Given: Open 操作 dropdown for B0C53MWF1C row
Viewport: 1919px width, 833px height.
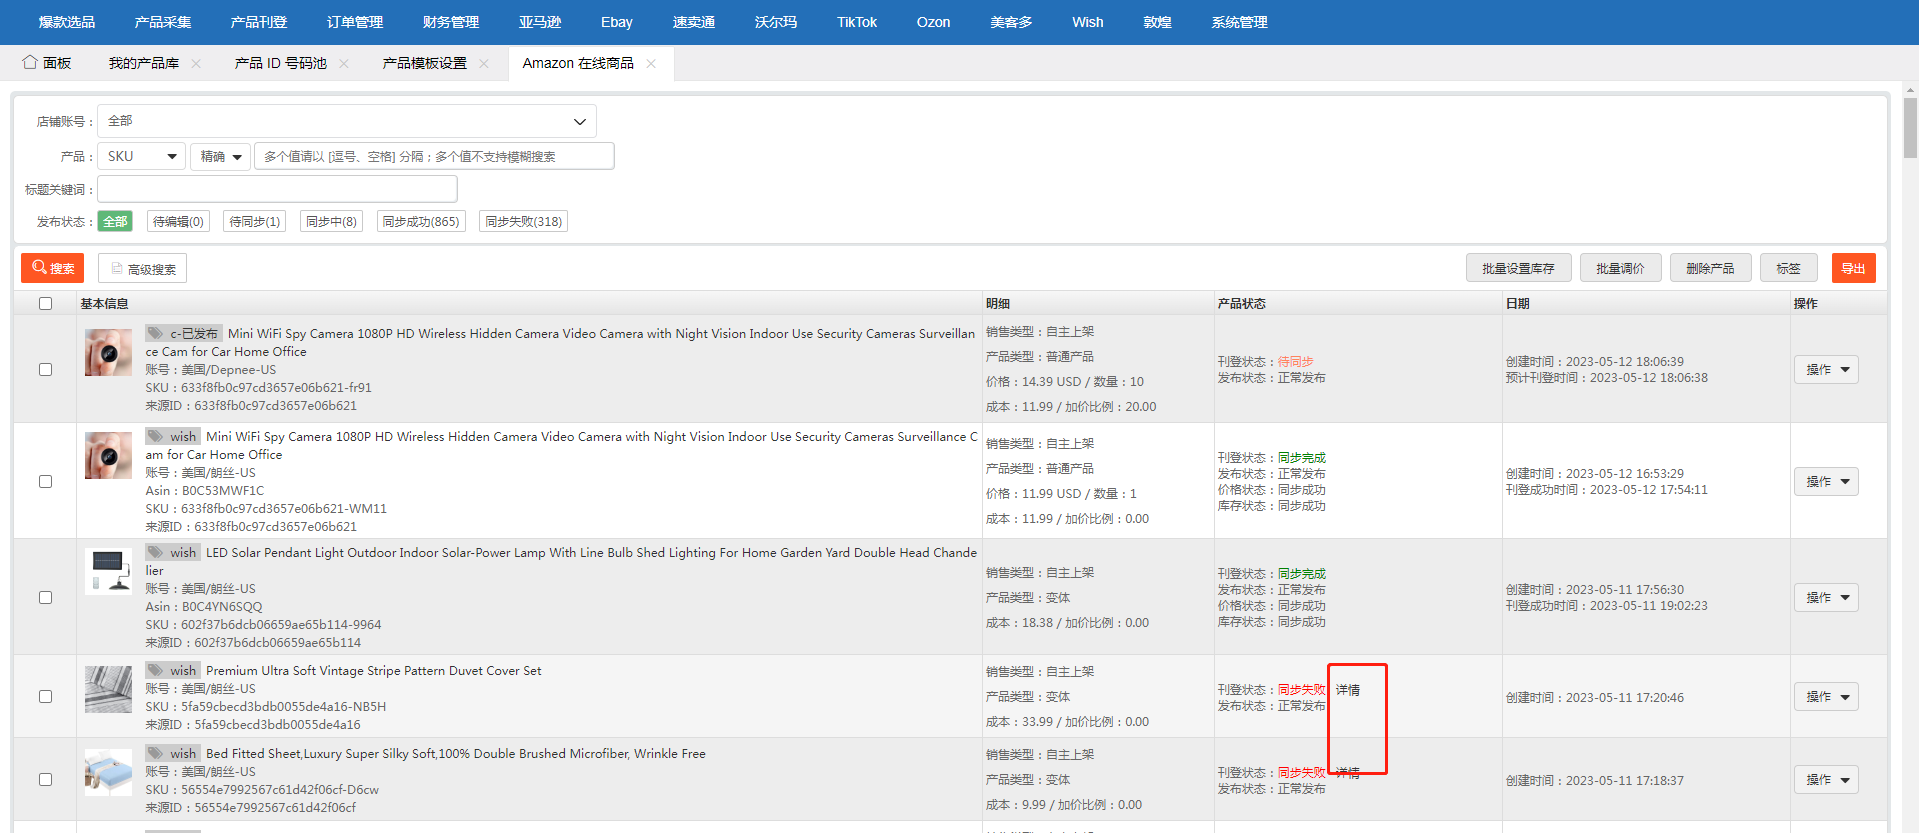Looking at the screenshot, I should [1826, 482].
